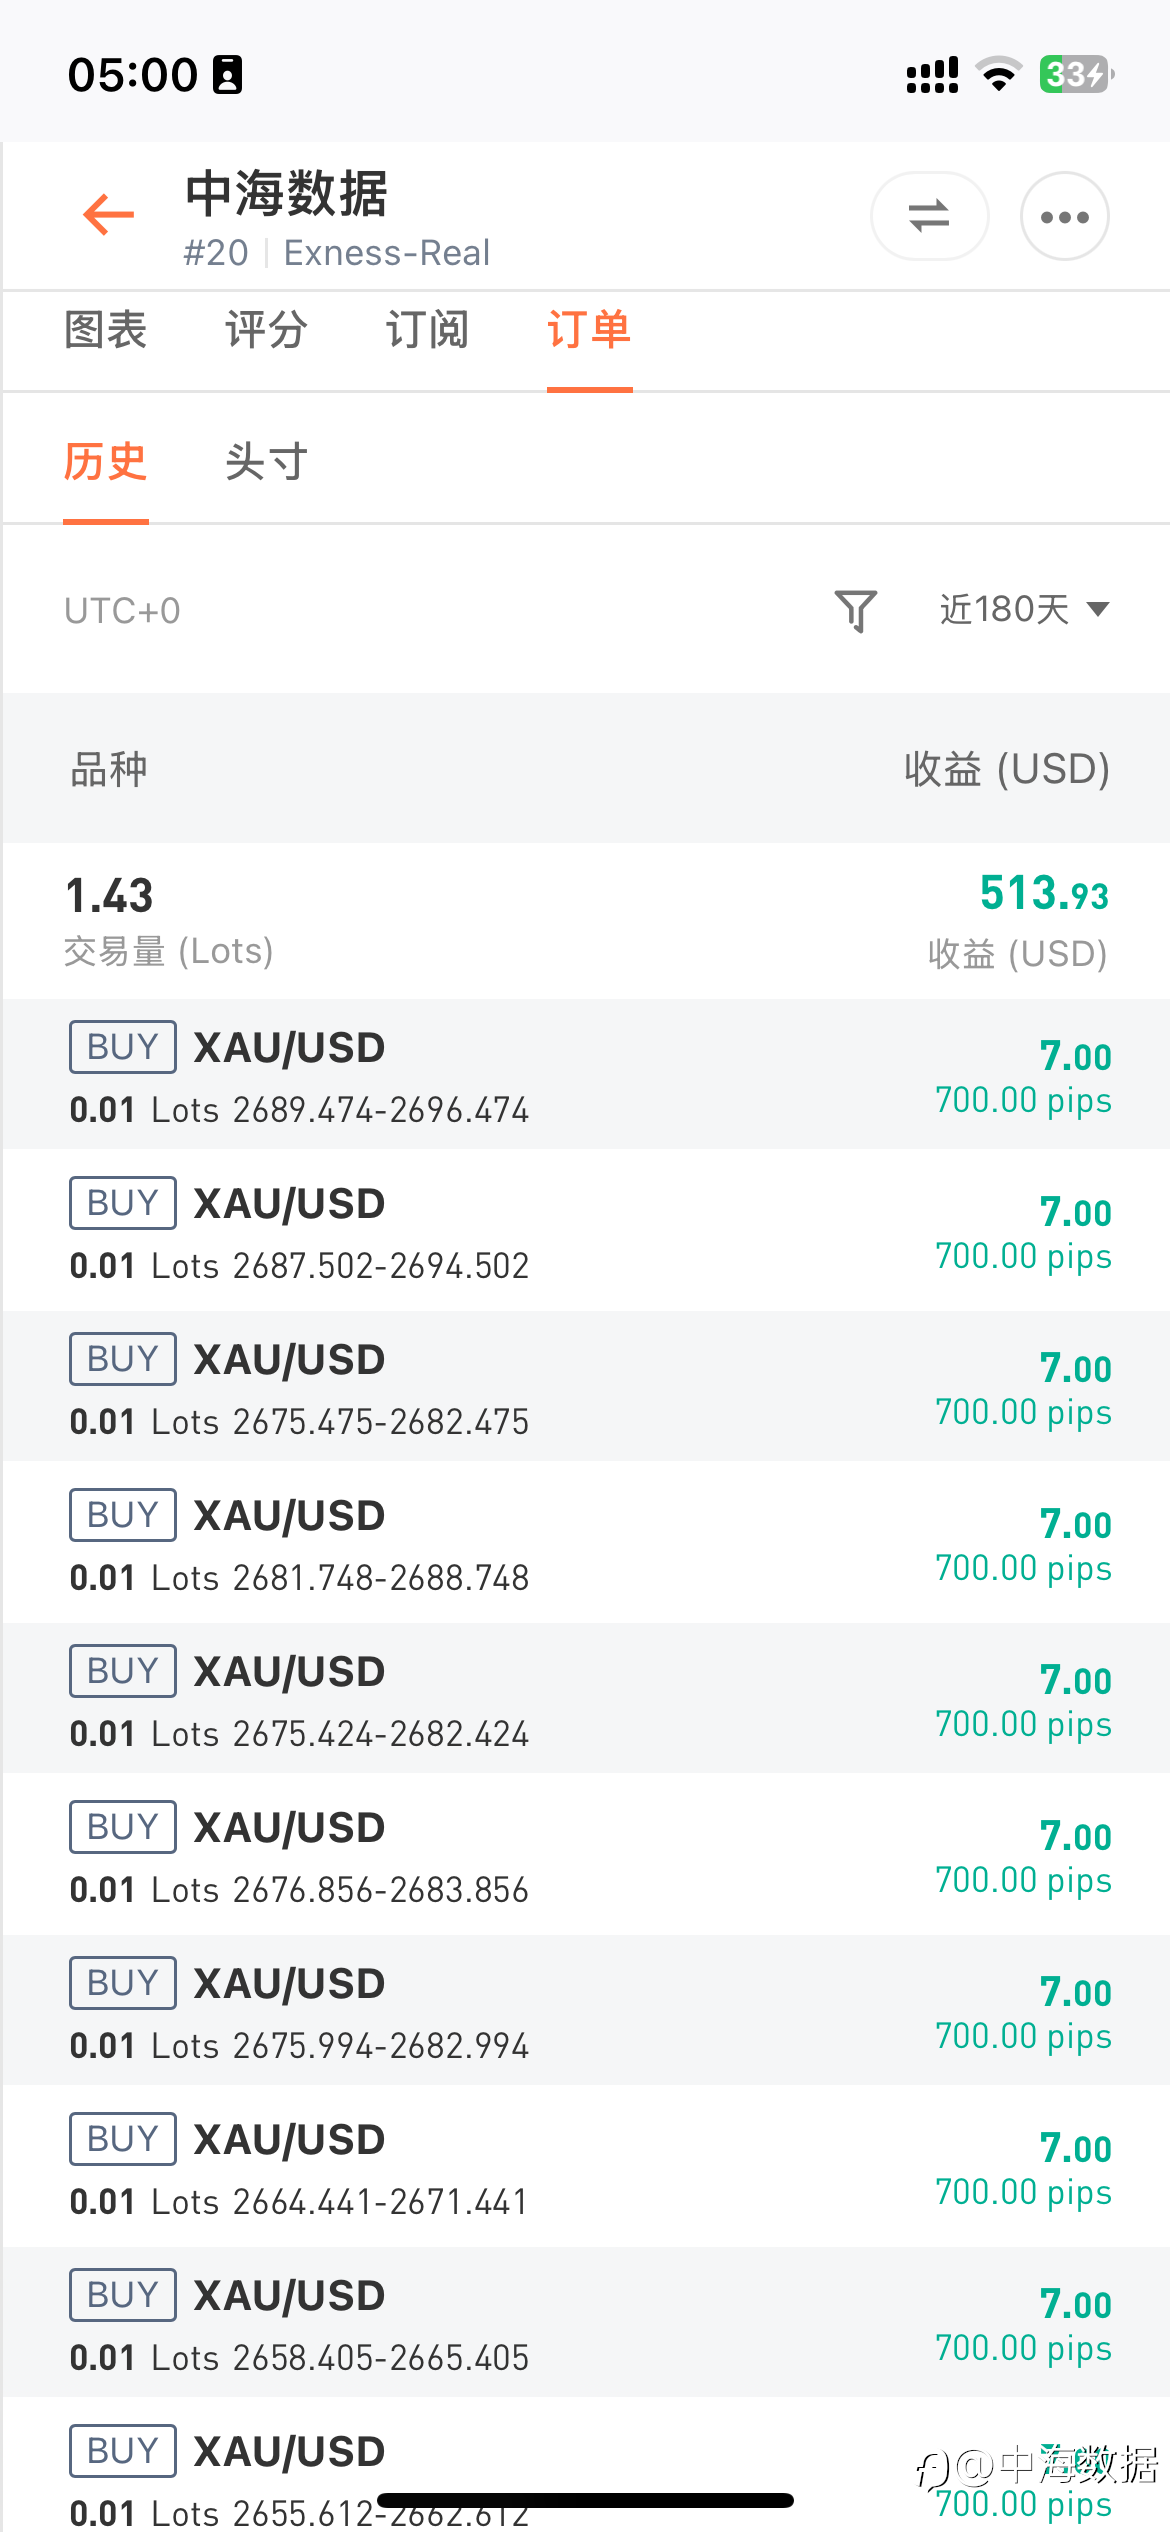
Task: Open the 订阅 tab
Action: click(x=427, y=330)
